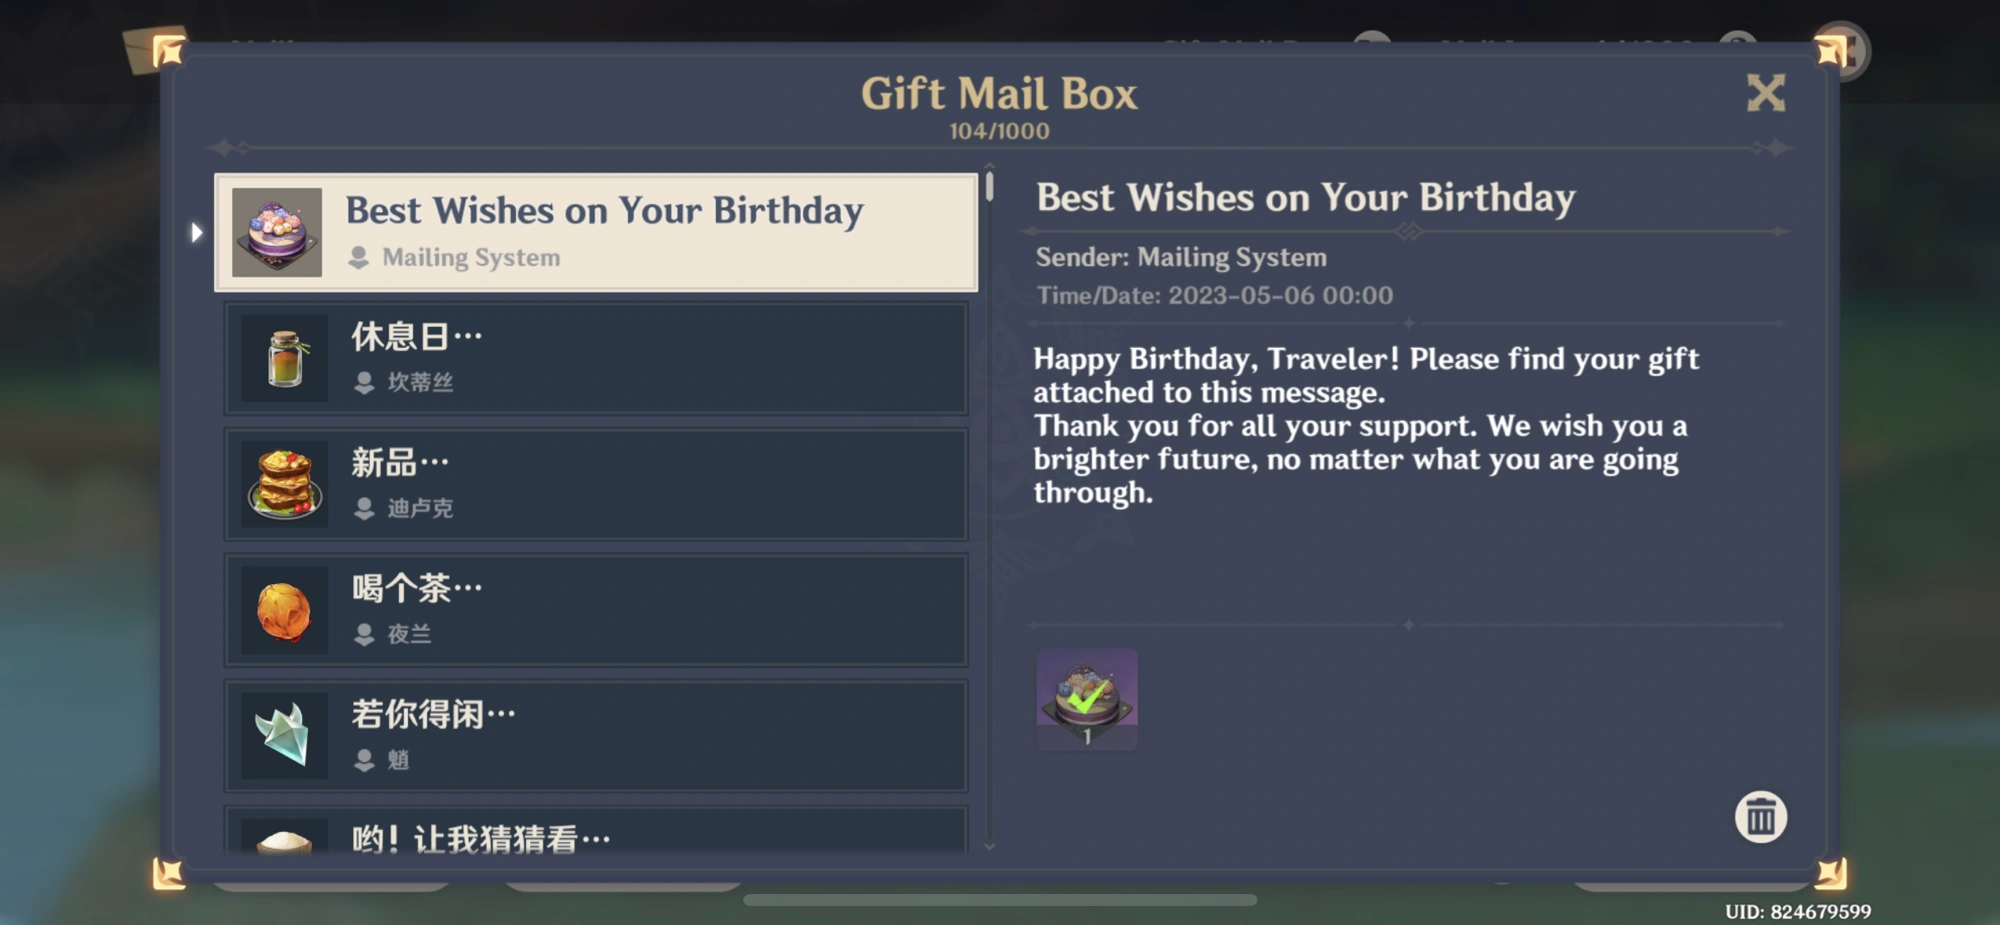Click the scroll-down arrow below mail list
This screenshot has width=2000, height=925.
pos(989,846)
